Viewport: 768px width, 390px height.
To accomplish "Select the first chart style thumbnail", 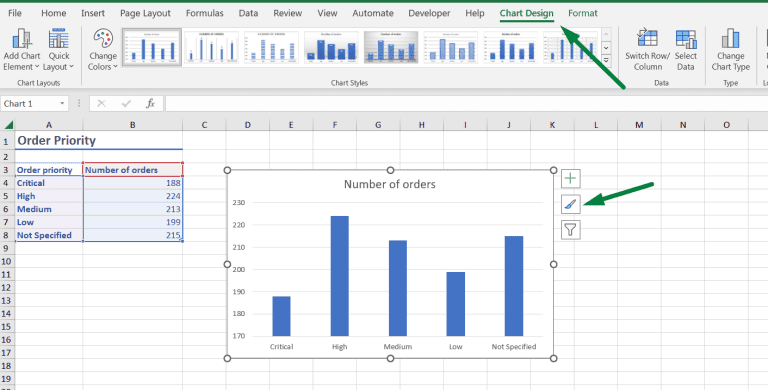I will (x=152, y=47).
